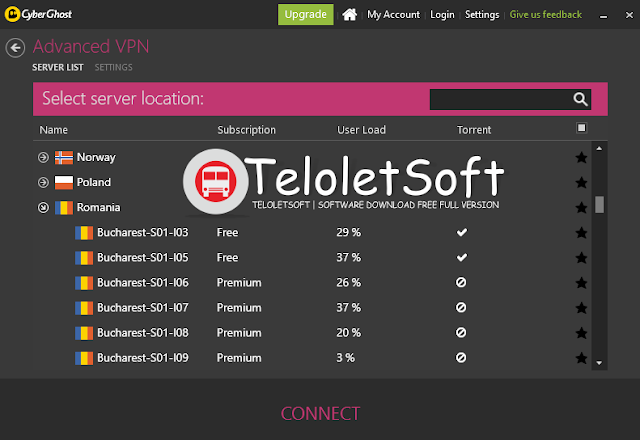Click the Poland country name
The image size is (640, 440).
[93, 182]
